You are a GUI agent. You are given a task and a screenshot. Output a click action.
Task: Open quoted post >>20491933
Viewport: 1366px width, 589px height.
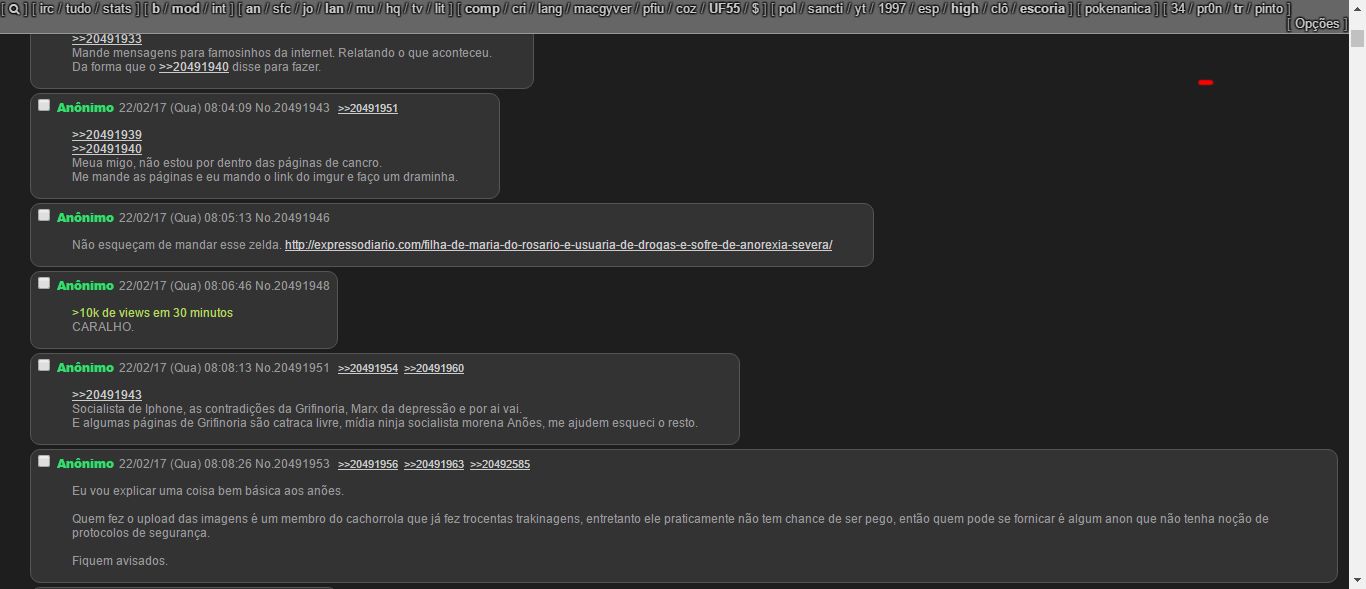107,39
